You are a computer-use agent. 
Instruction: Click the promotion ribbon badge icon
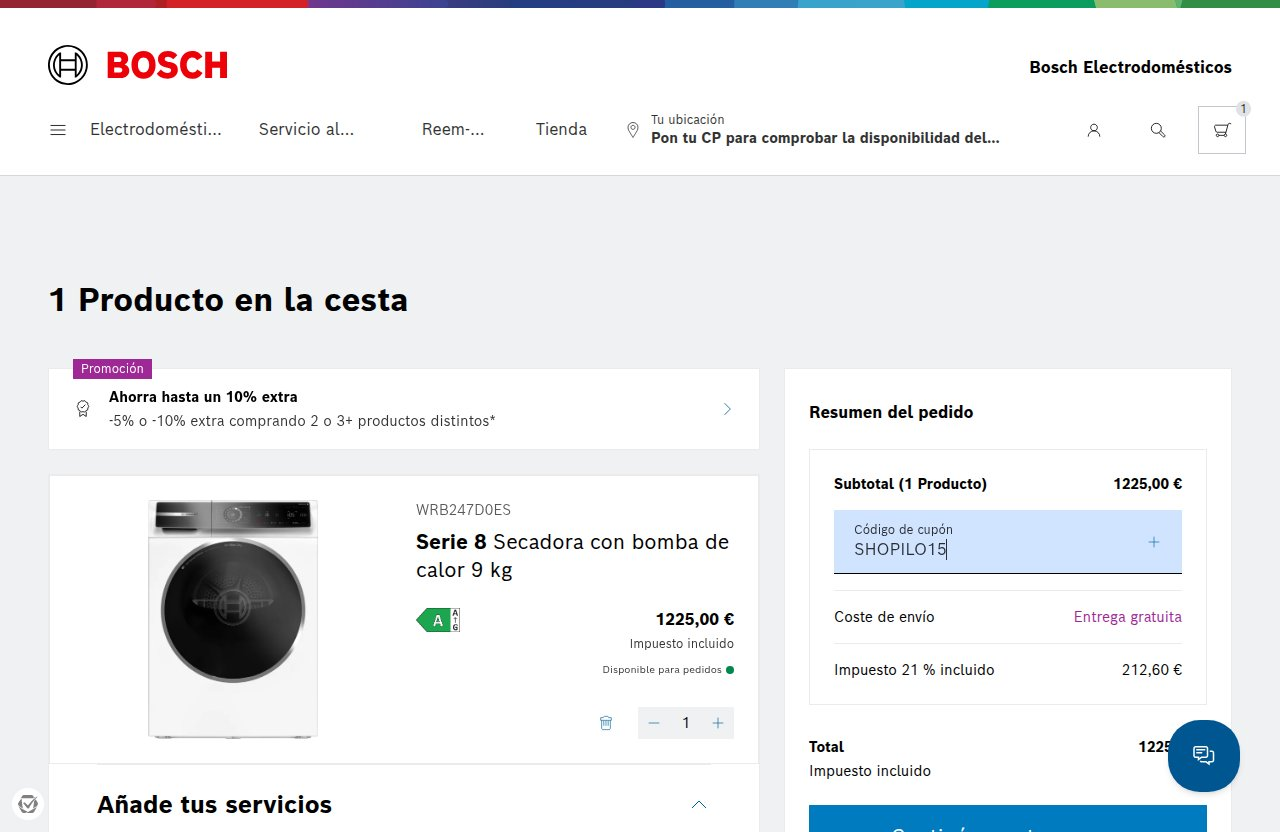(x=83, y=409)
